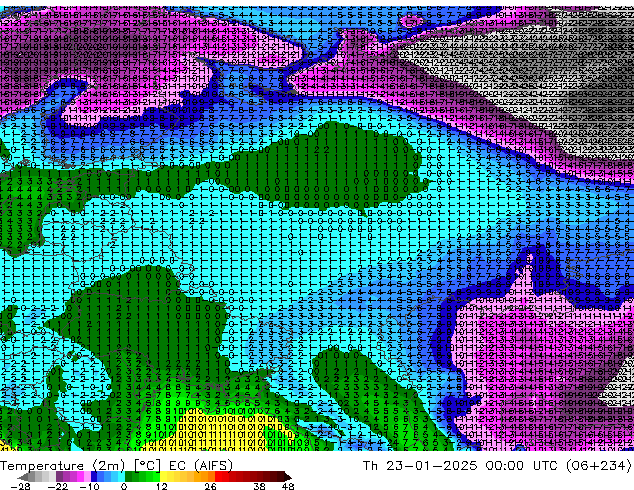This screenshot has height=490, width=634.
Task: Click the "EC (AIFS)" model label
Action: click(x=201, y=466)
